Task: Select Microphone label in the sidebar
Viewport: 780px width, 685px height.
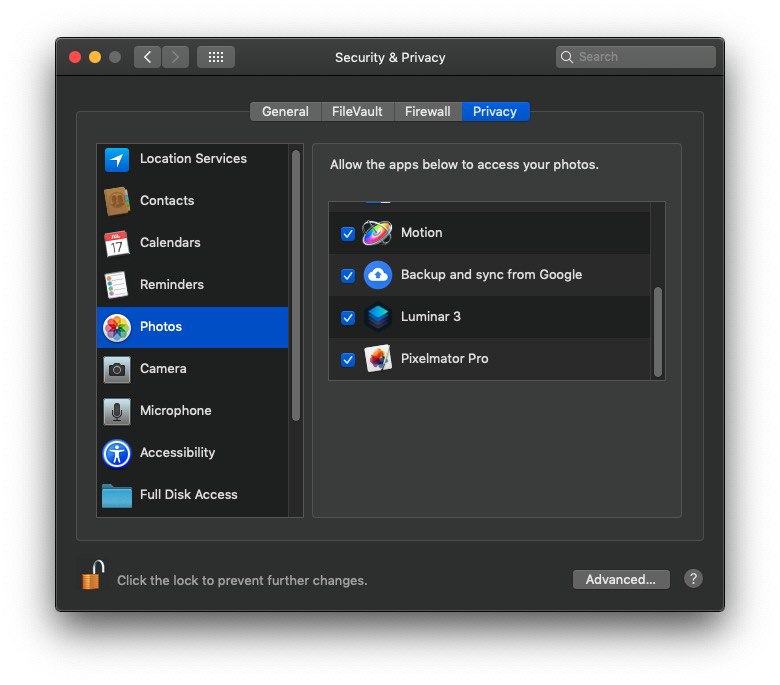Action: point(176,411)
